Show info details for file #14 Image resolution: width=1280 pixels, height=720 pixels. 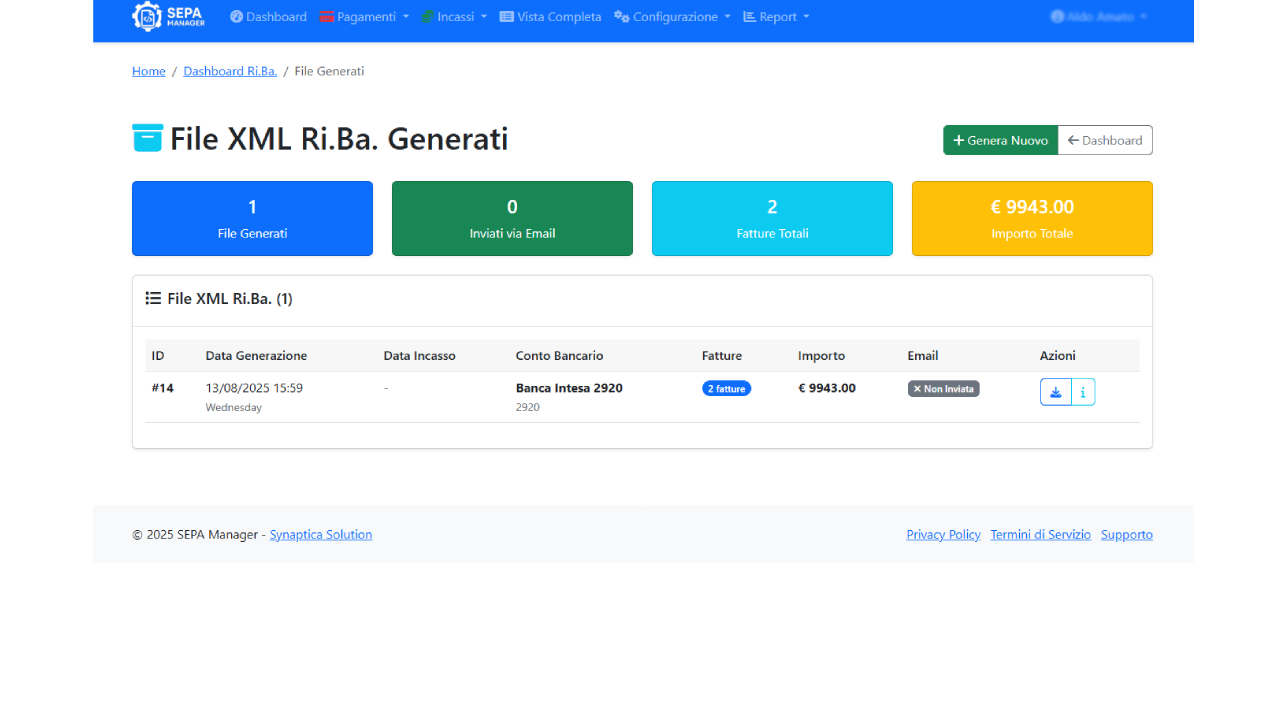(1083, 392)
